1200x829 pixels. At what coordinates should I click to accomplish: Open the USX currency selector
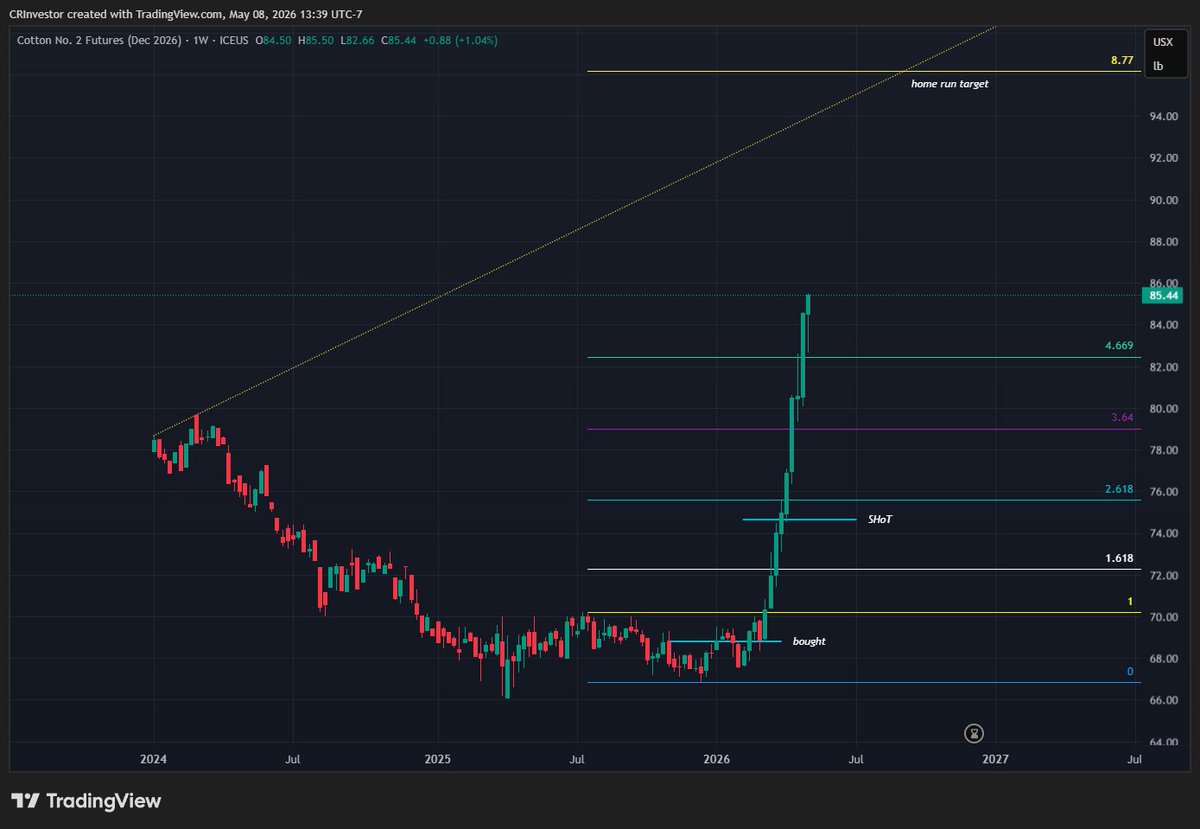point(1162,42)
